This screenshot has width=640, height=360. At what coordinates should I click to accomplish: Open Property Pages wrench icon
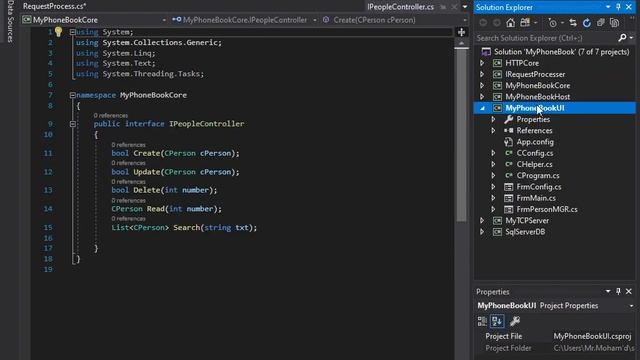515,321
